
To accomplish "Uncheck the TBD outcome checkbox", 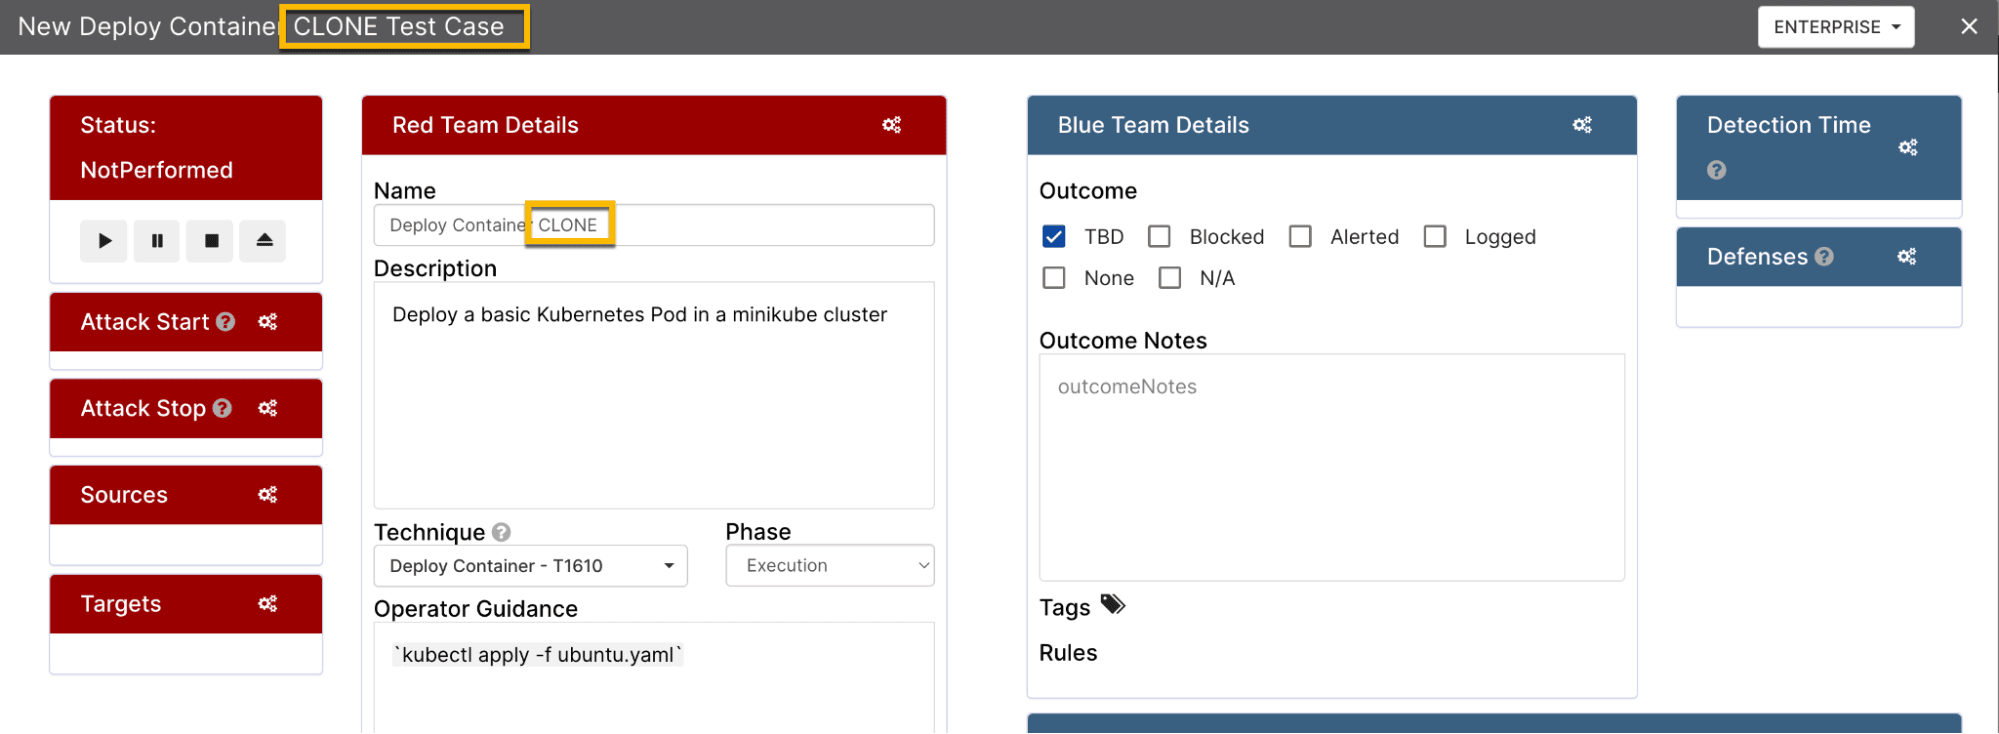I will [1054, 237].
